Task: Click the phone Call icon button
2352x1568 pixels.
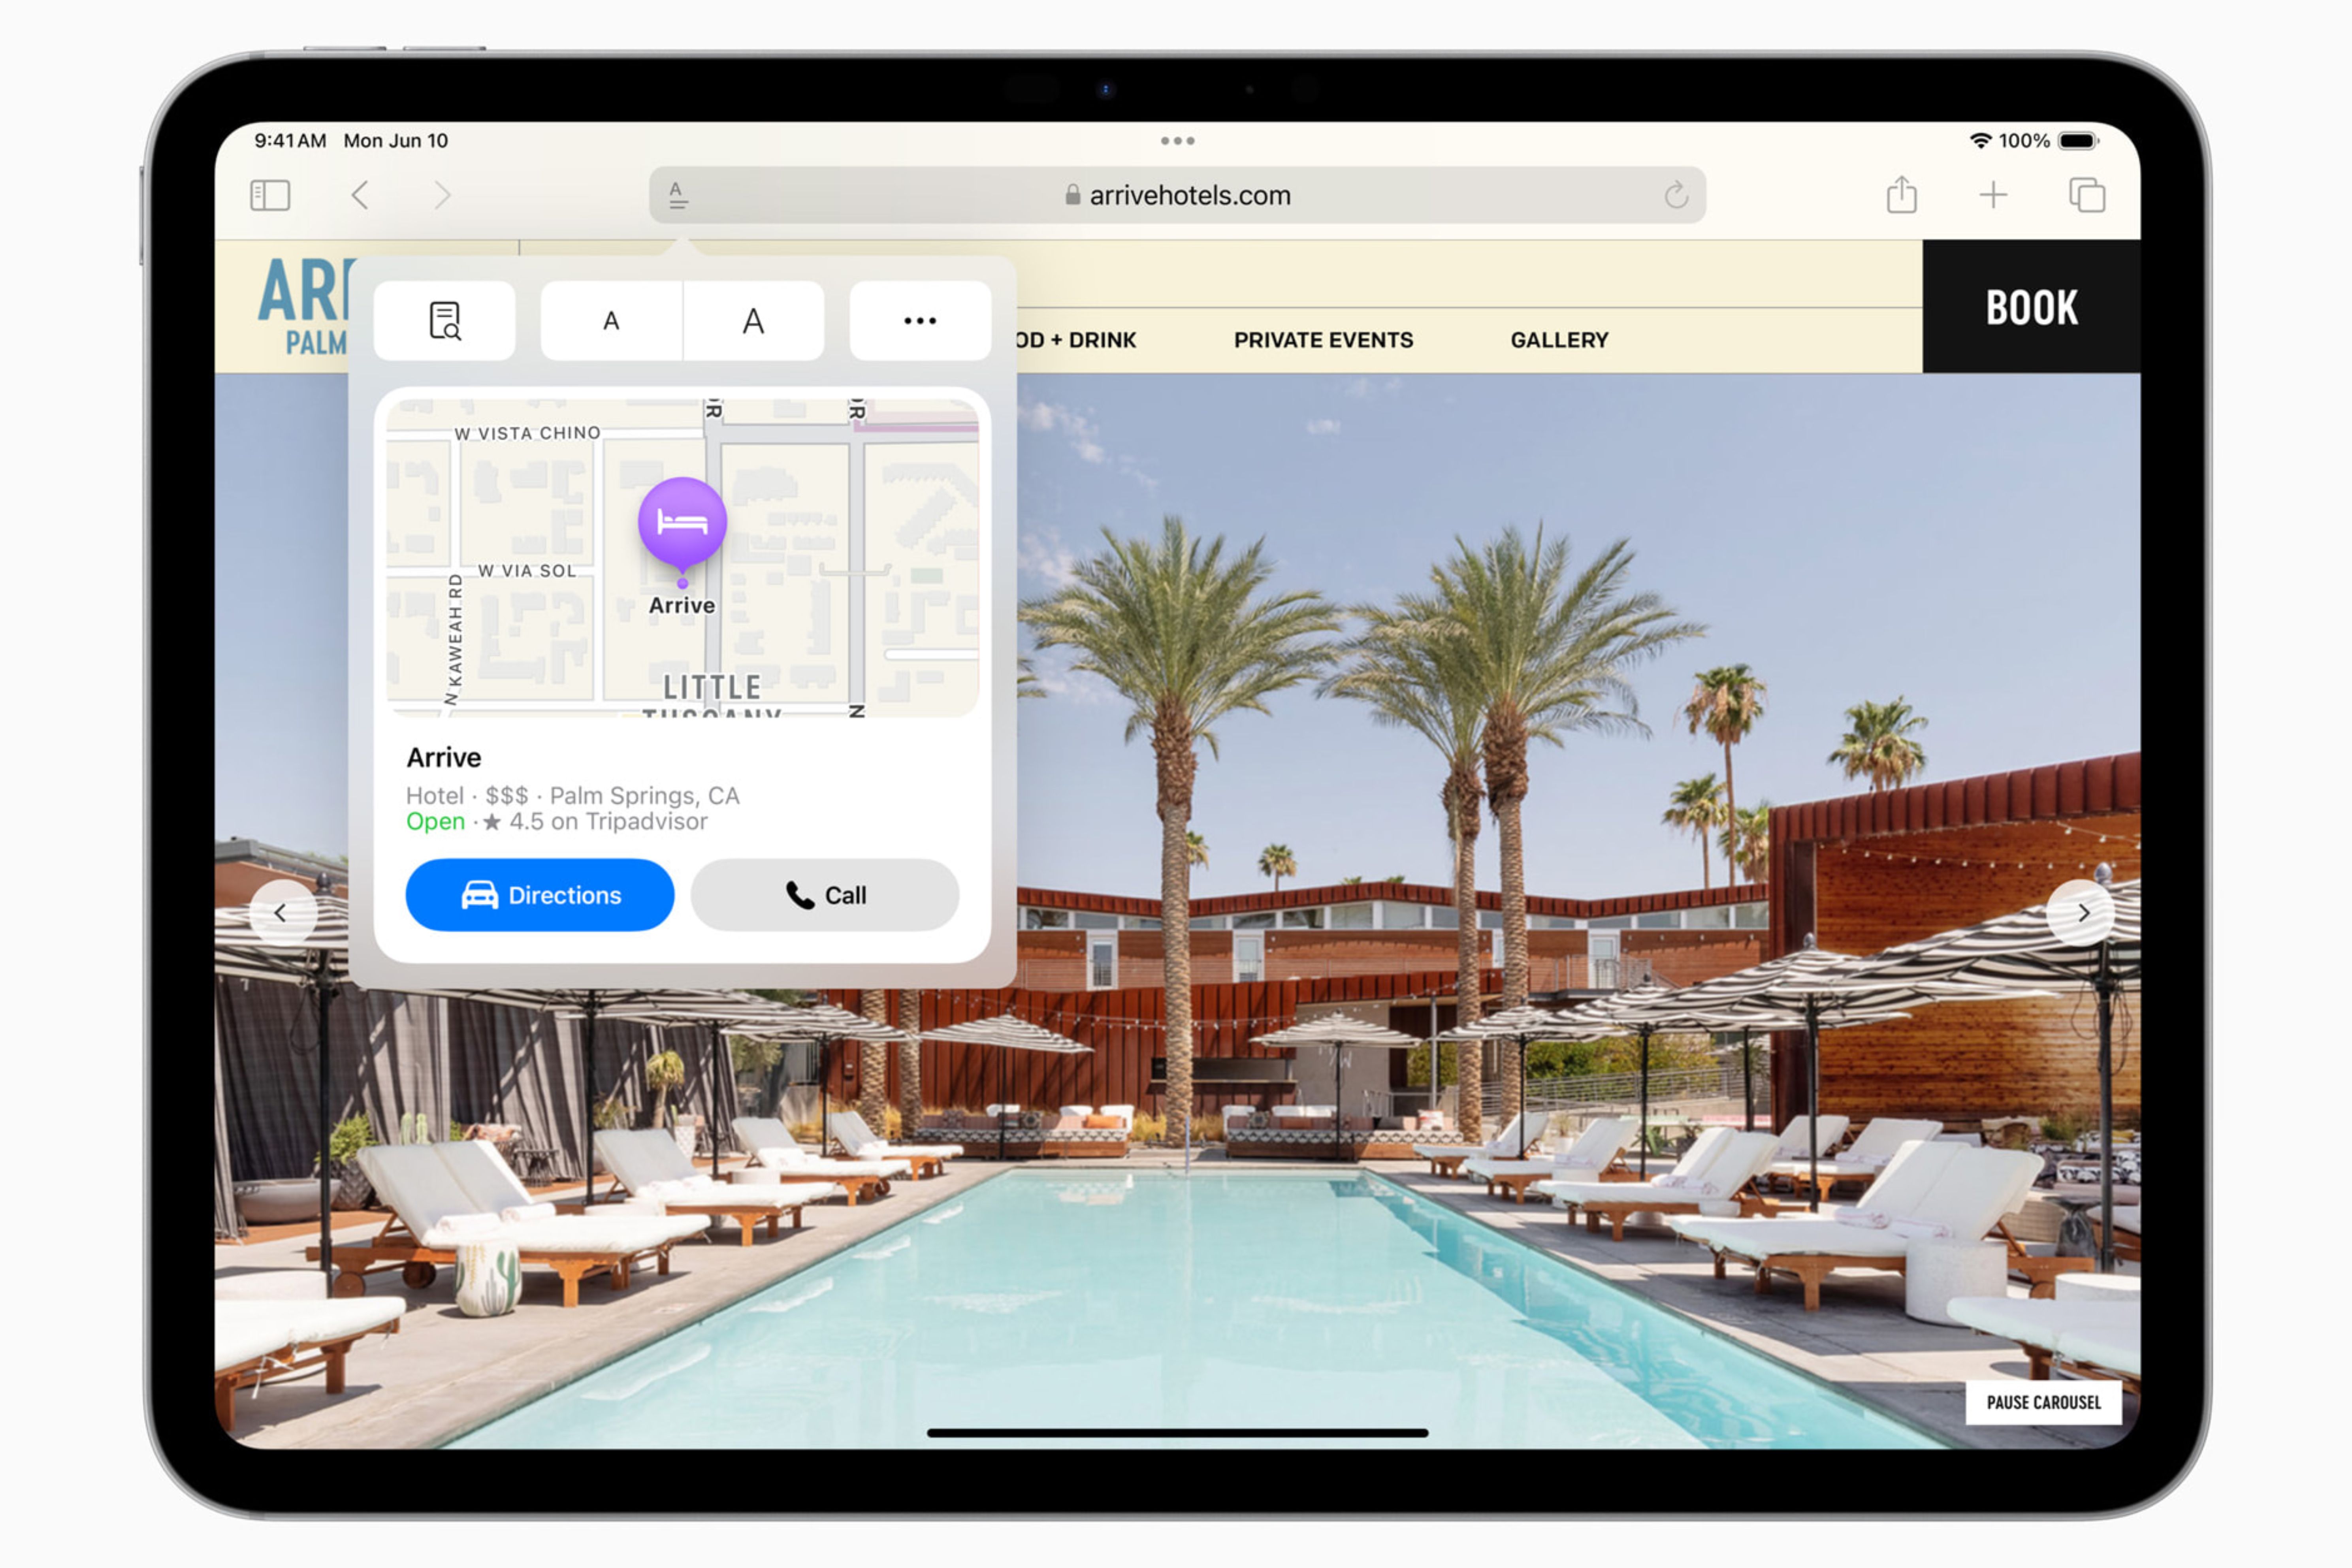Action: tap(826, 894)
